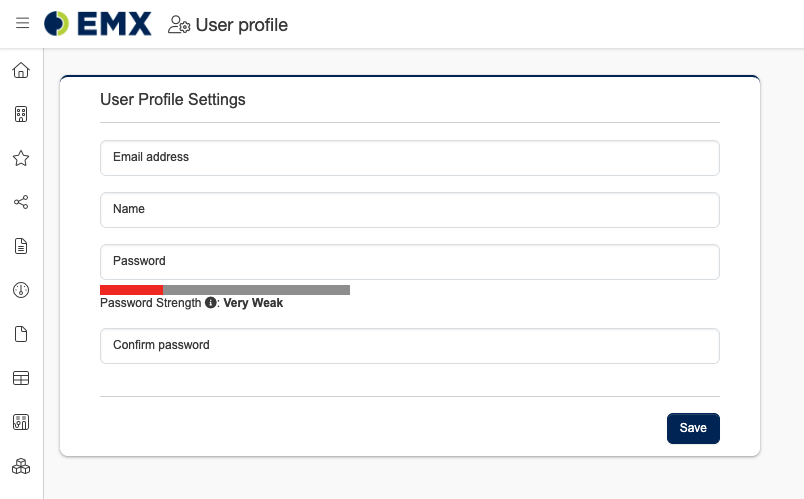Viewport: 804px width, 499px height.
Task: Open the gauge dial sidebar icon
Action: pyautogui.click(x=21, y=290)
